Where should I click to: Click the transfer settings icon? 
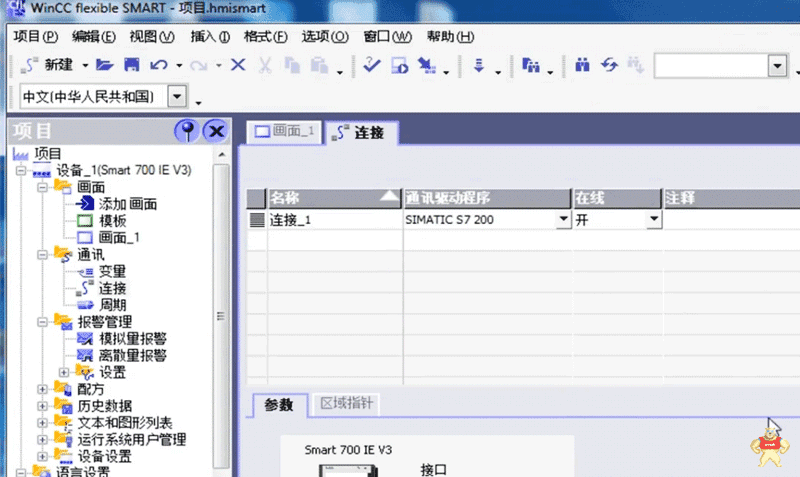[427, 65]
